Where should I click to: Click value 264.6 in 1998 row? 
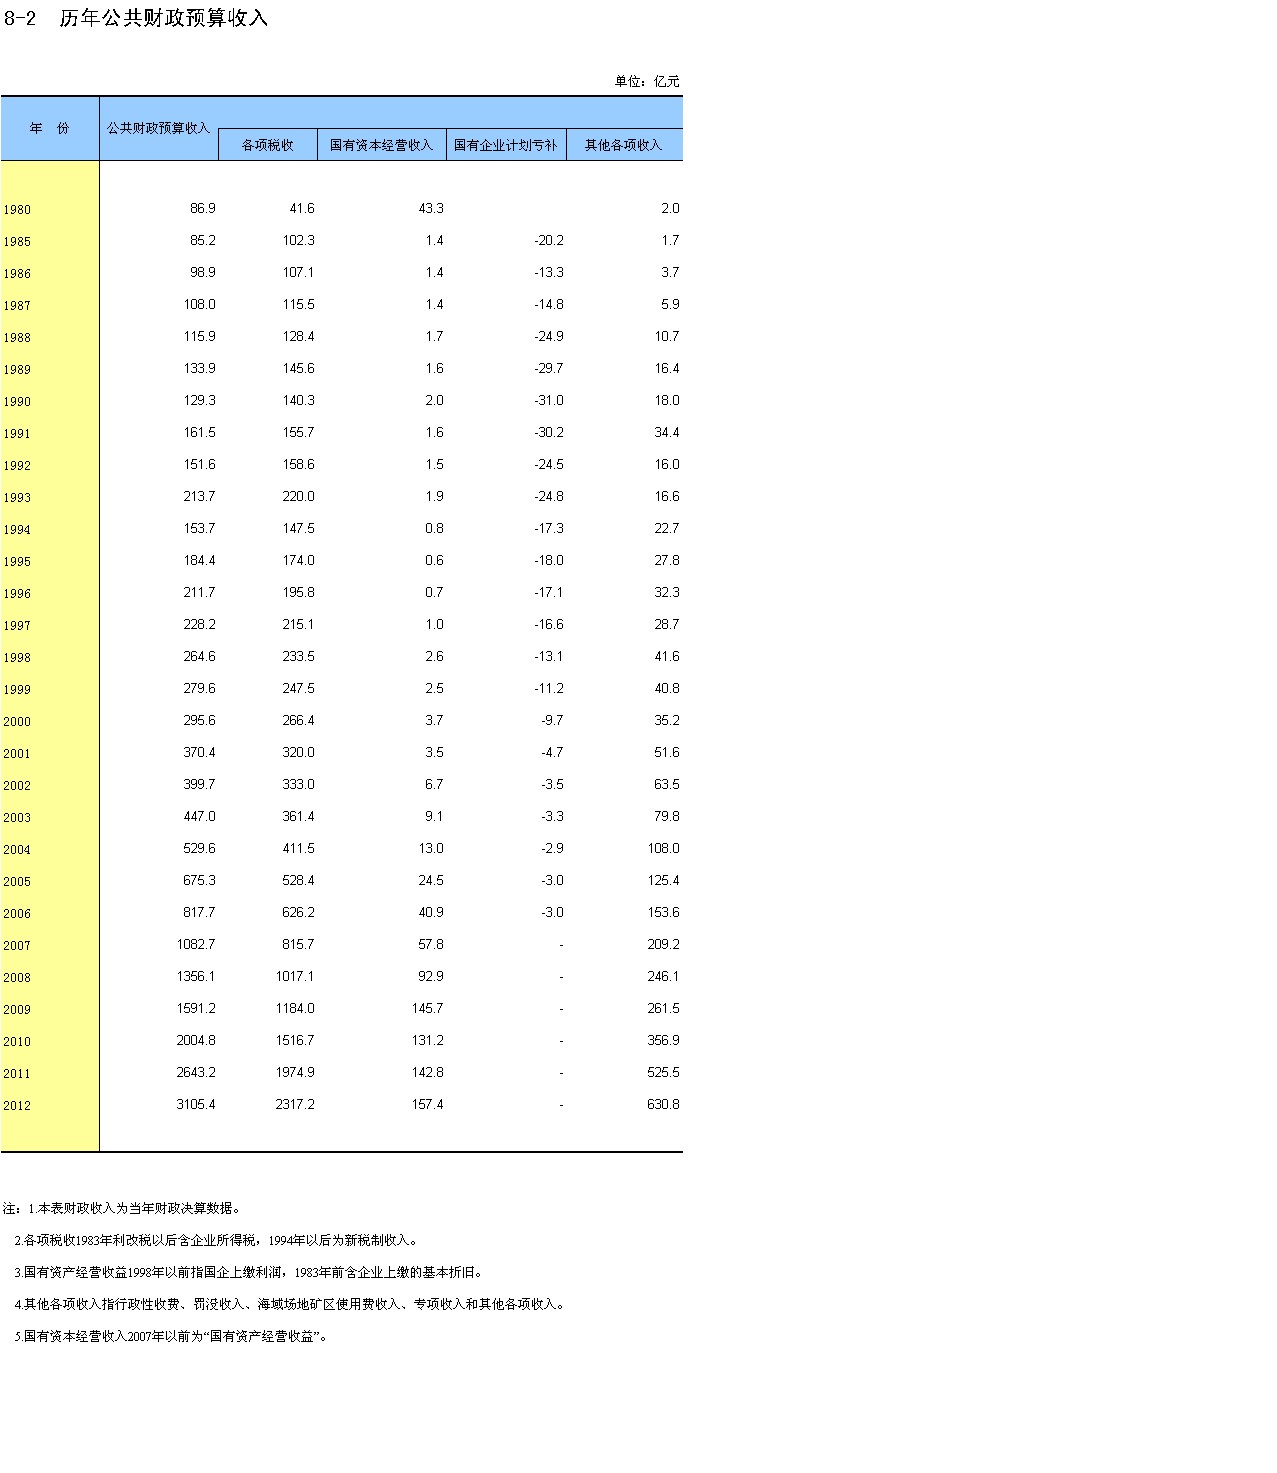tap(200, 657)
